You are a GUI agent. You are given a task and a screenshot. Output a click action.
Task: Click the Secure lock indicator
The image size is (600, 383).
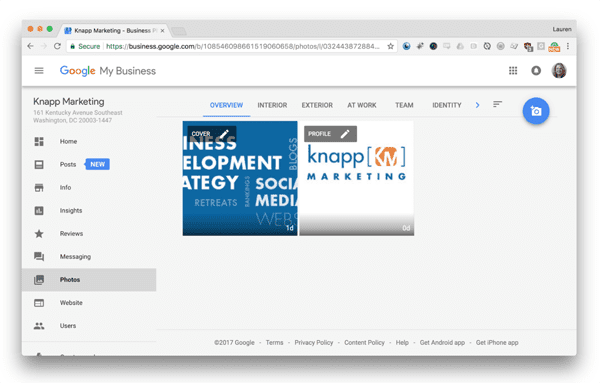click(x=85, y=46)
